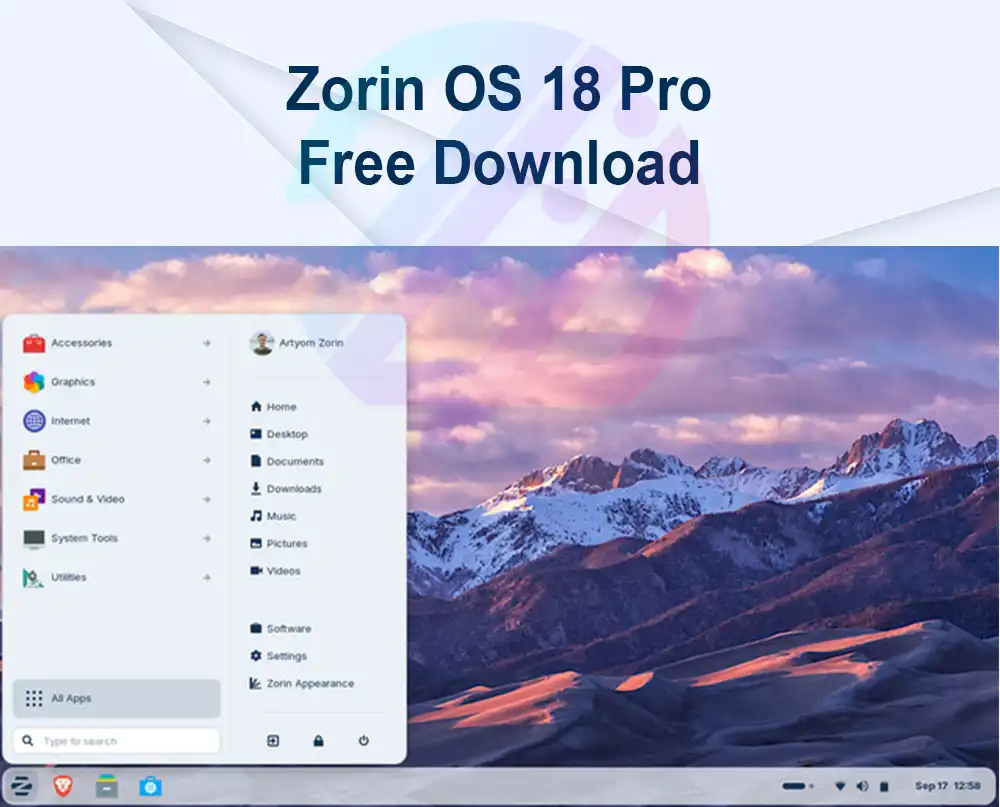Expand the Accessories category
1000x807 pixels.
[x=82, y=343]
